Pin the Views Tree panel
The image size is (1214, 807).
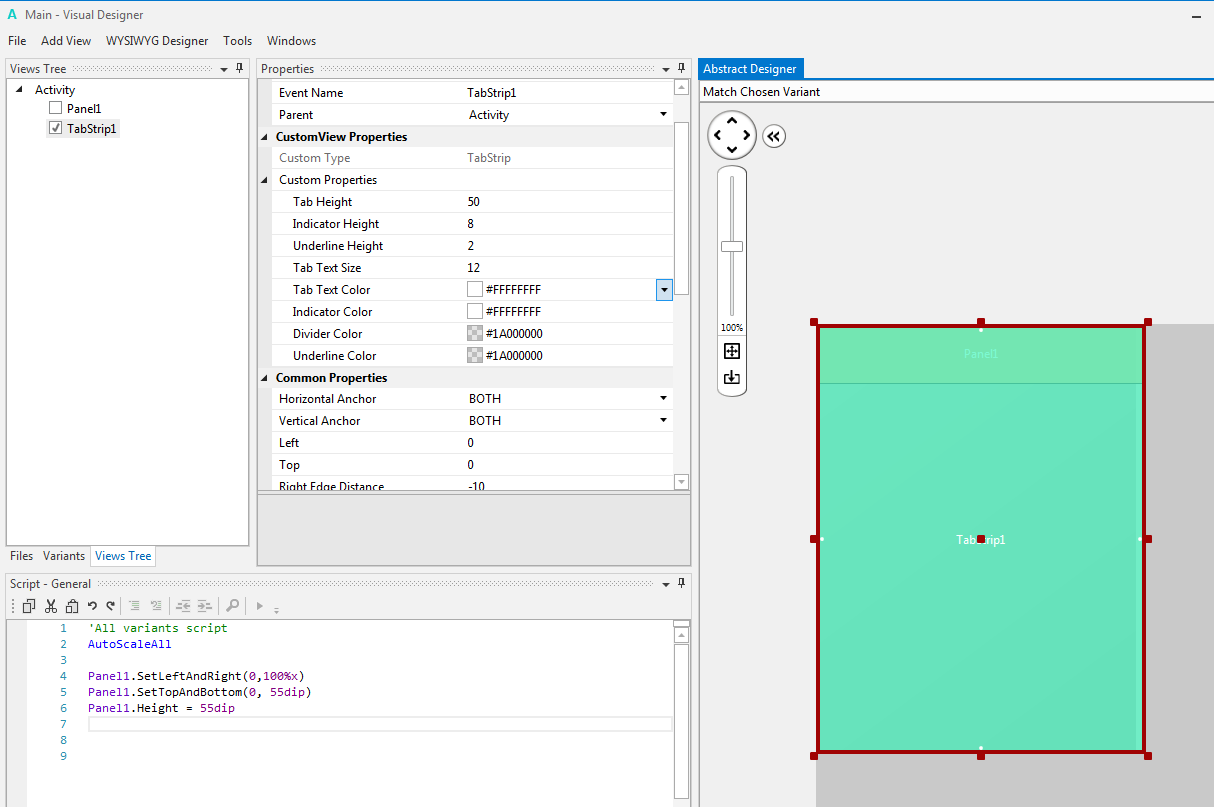[239, 68]
